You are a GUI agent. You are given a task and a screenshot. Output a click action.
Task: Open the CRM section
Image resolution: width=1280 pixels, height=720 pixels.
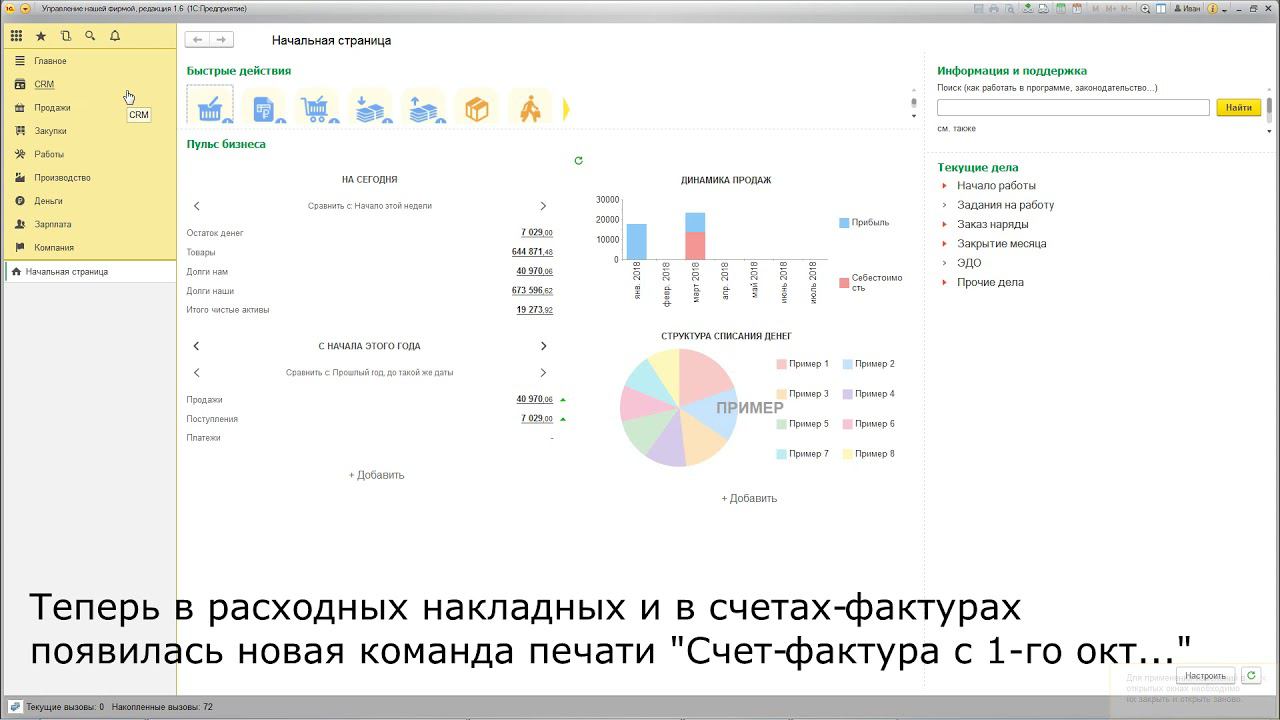coord(90,84)
